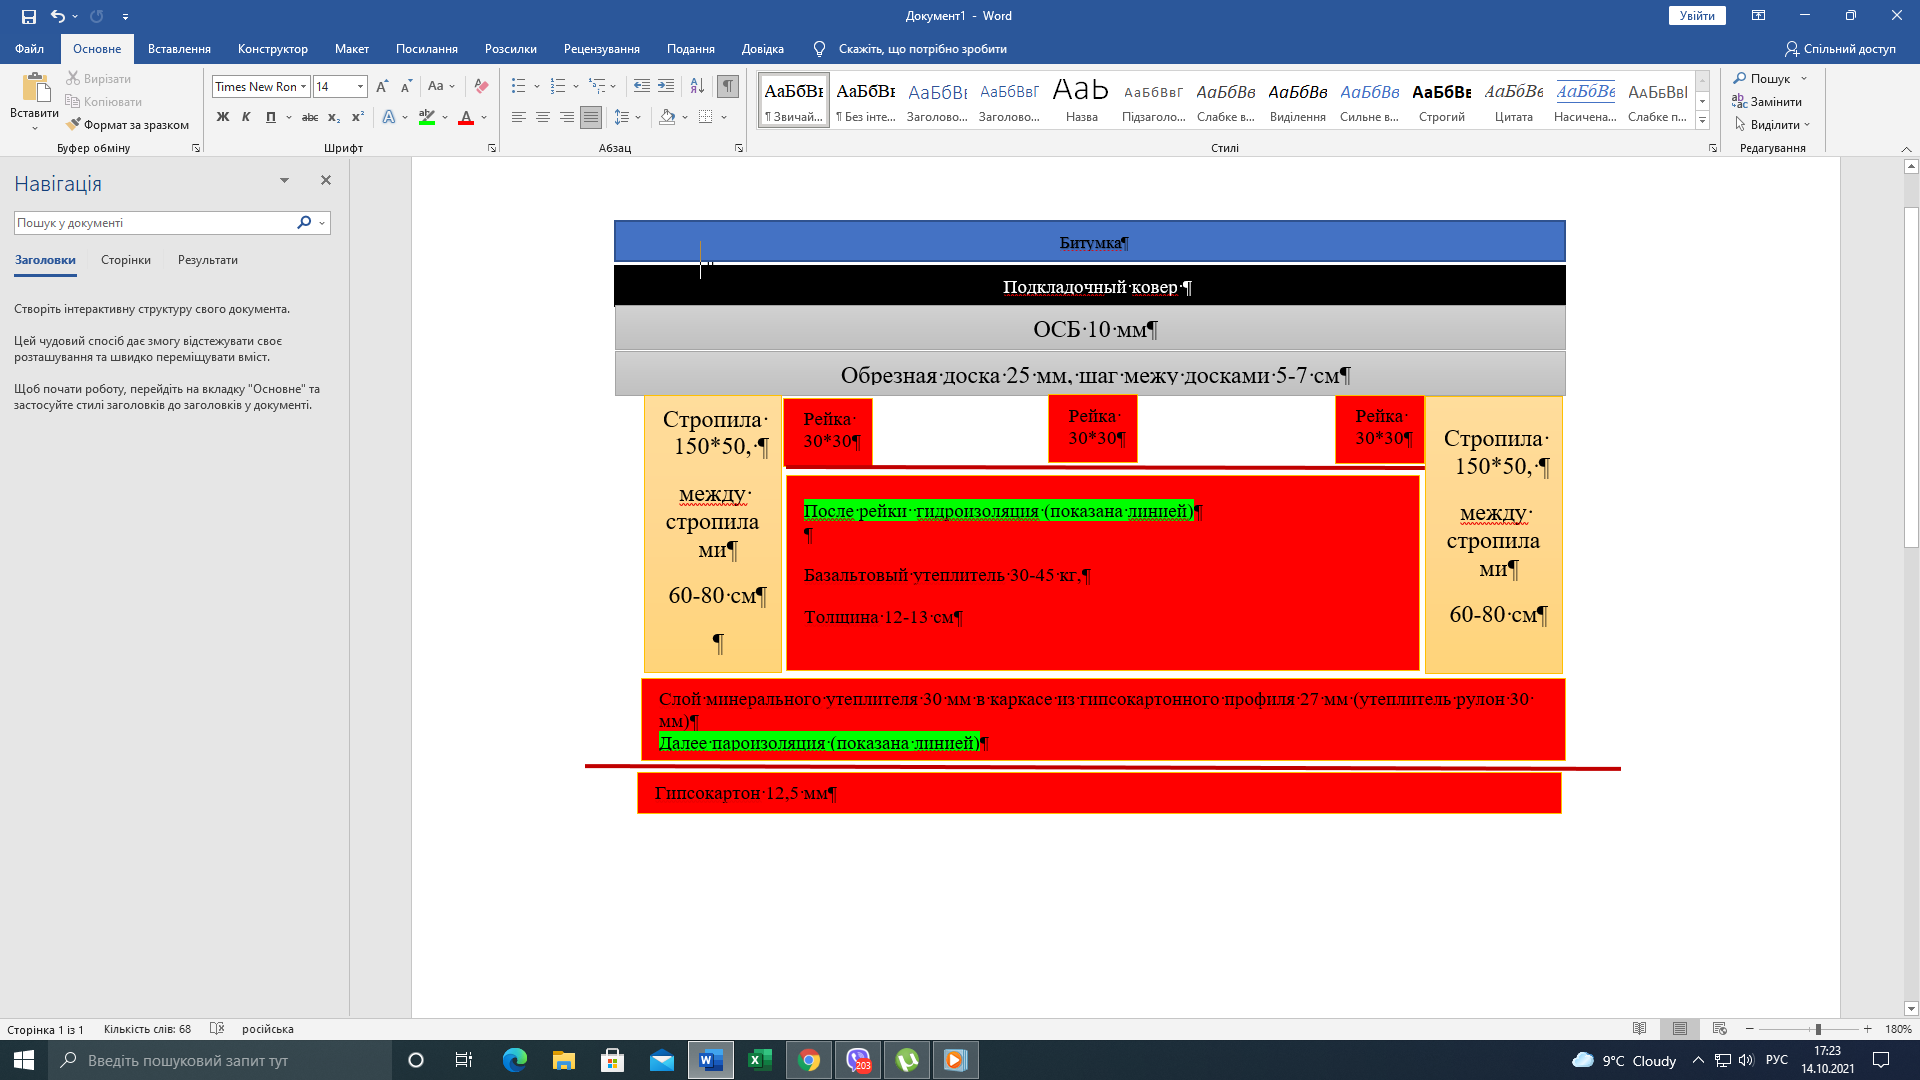
Task: Click the document search field in navigation pane
Action: [155, 223]
